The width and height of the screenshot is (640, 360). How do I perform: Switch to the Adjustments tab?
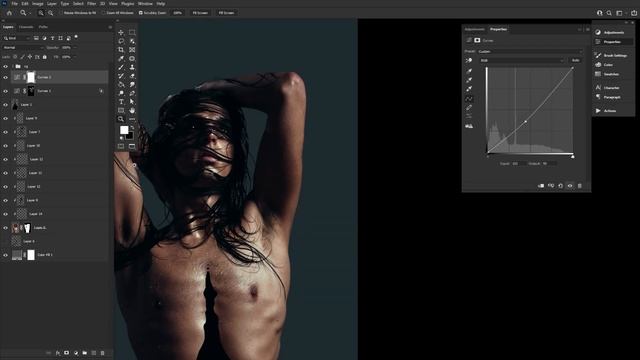pos(475,29)
